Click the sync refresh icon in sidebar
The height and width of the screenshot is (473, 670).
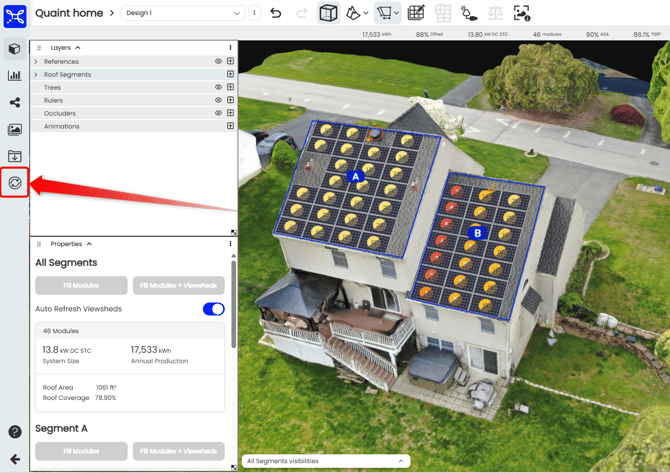tap(15, 182)
